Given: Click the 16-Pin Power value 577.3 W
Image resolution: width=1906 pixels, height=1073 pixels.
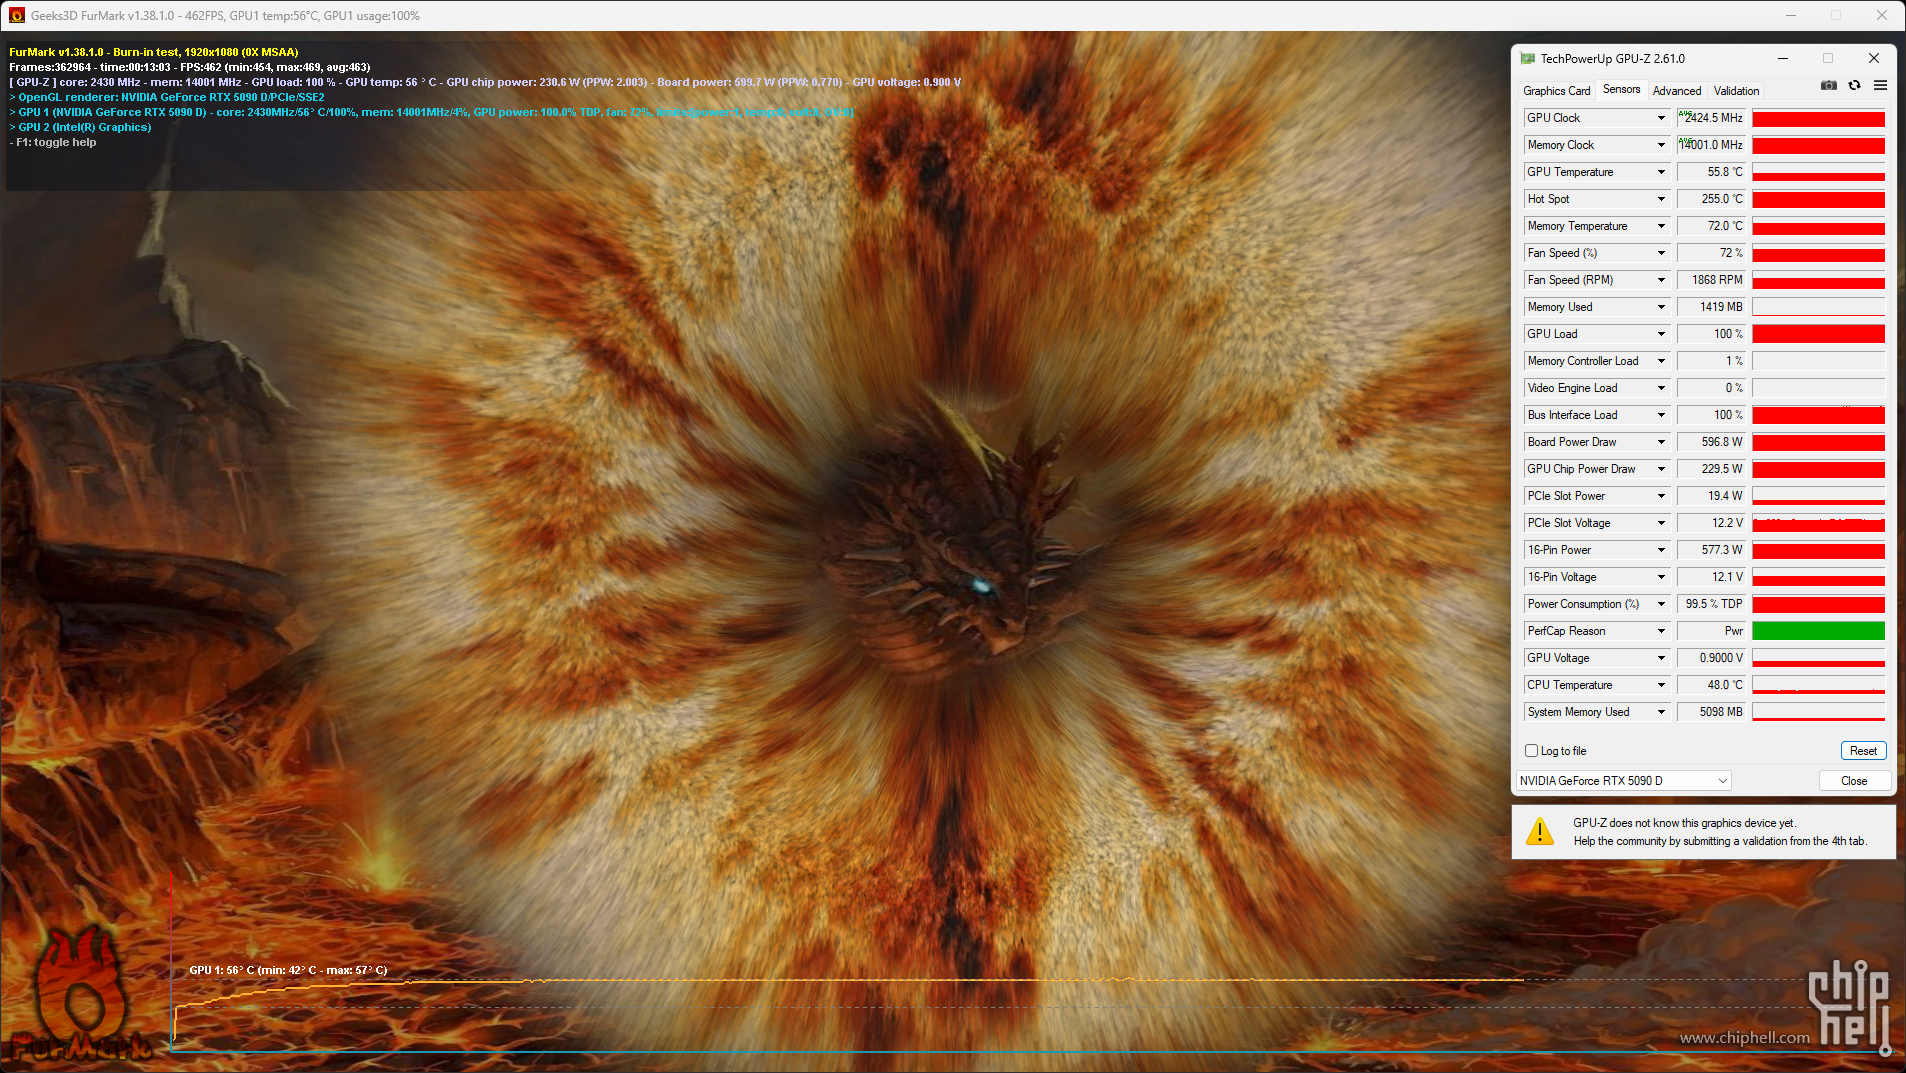Looking at the screenshot, I should [1711, 550].
